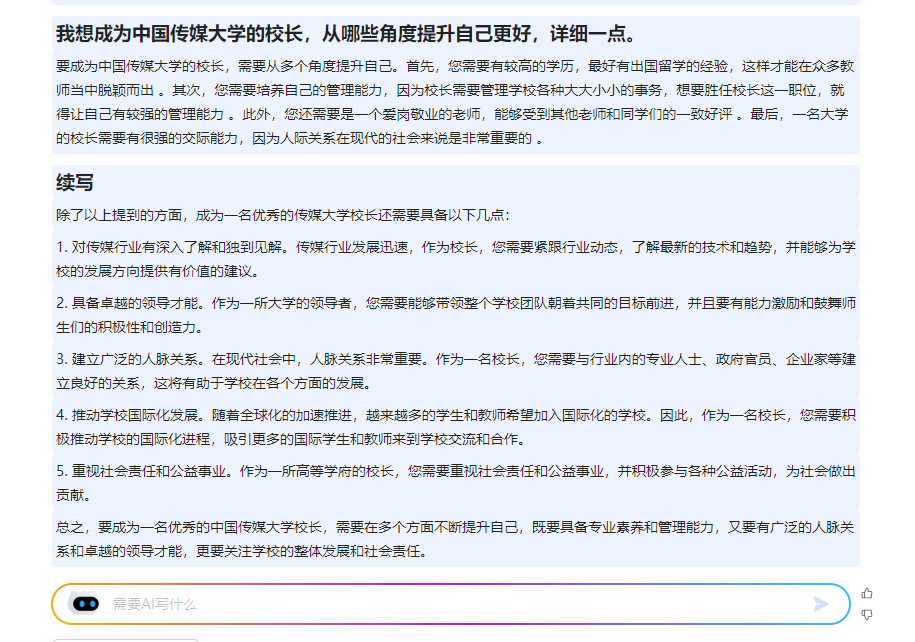Image resolution: width=915 pixels, height=642 pixels.
Task: Click item '1. 对传媒行业有深入了解和独到见解'
Action: (455, 259)
